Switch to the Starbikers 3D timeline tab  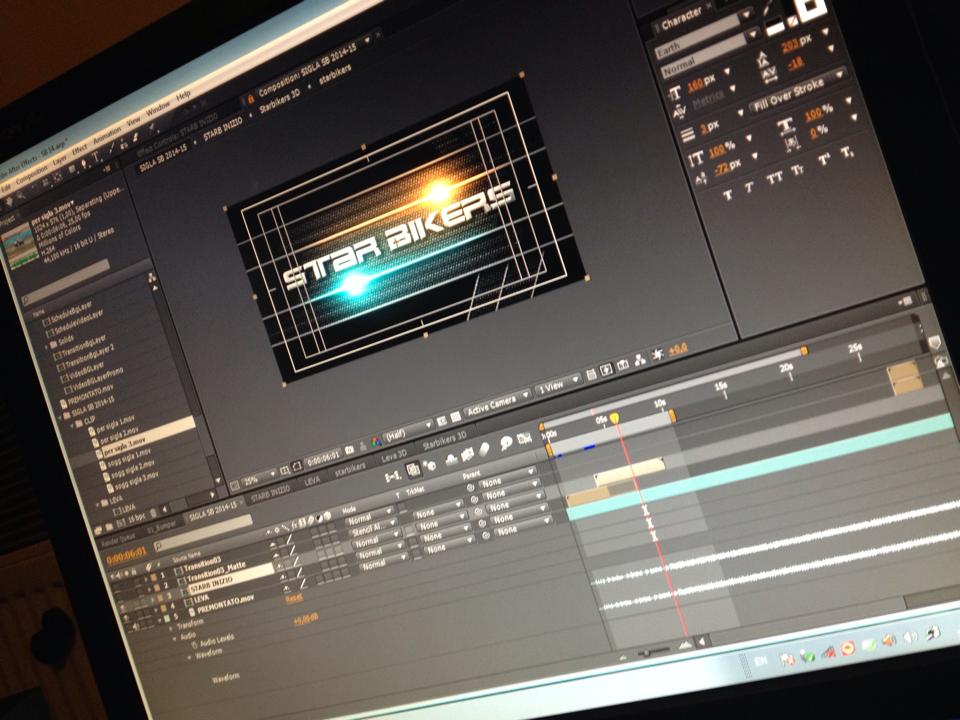tap(444, 439)
